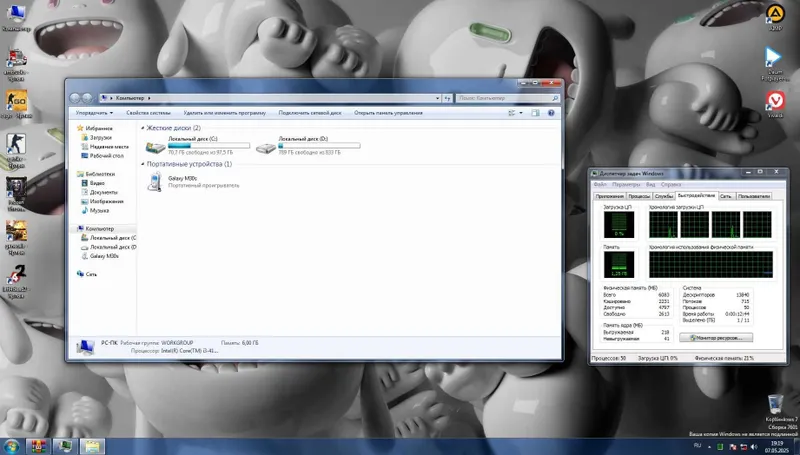Open the Vivaldi browser desktop shortcut
Image resolution: width=800 pixels, height=455 pixels.
click(x=774, y=104)
